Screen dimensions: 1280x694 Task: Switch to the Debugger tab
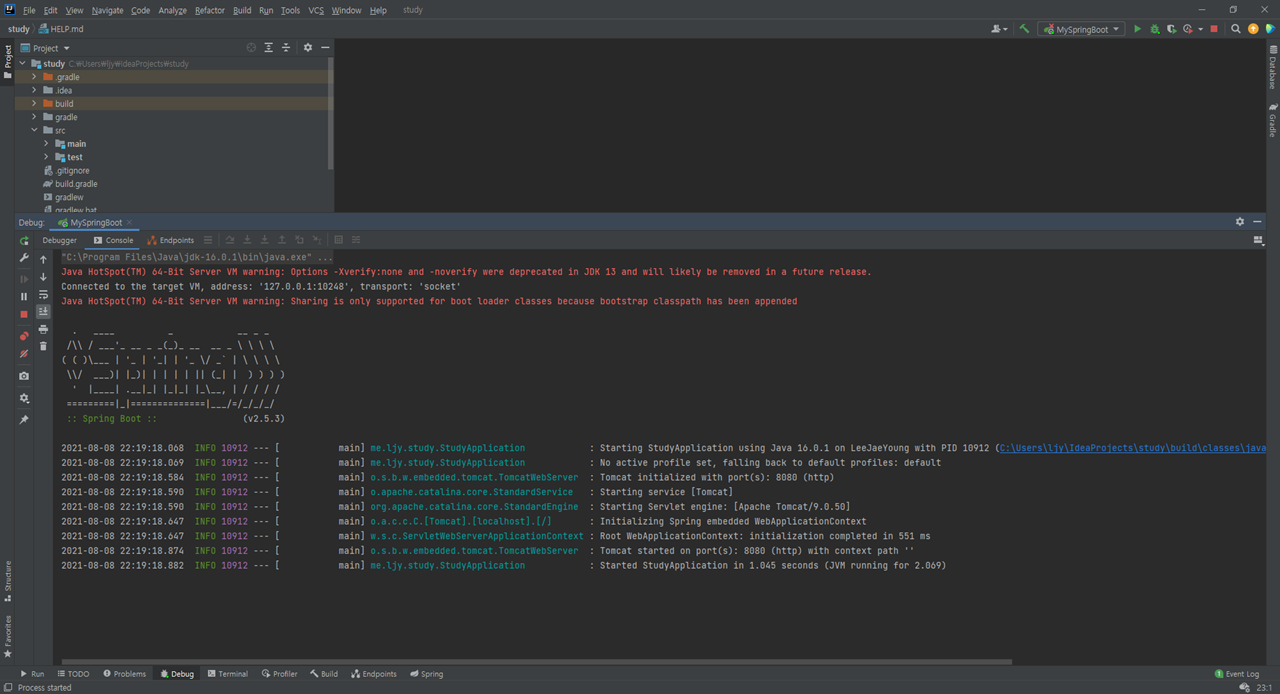[x=59, y=240]
